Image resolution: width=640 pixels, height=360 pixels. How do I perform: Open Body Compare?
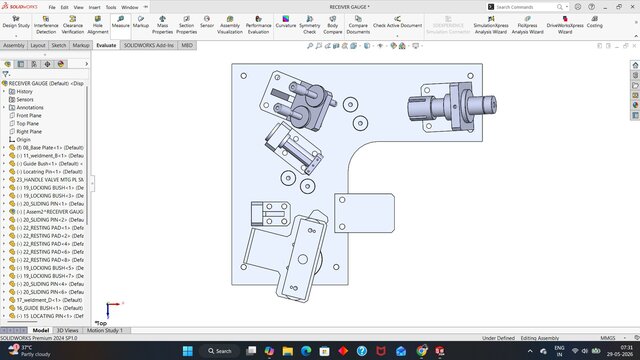coord(333,25)
